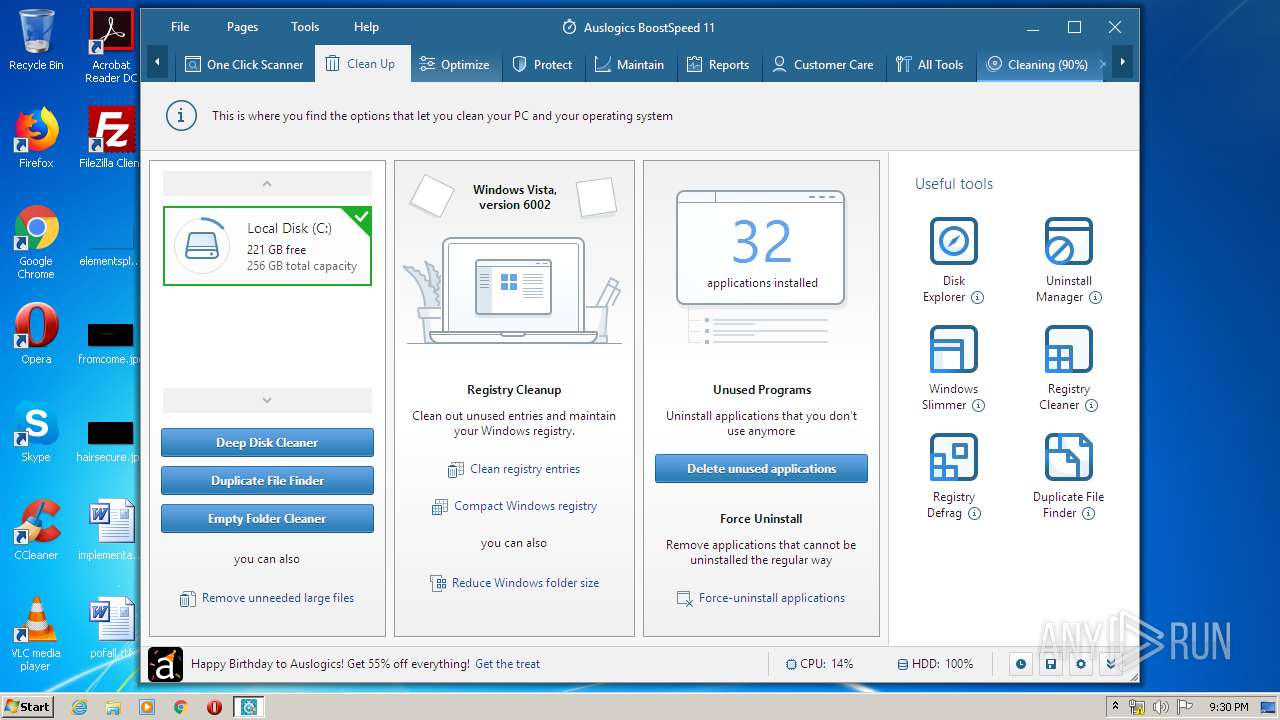Open the File menu
Screen dimensions: 1280x720
tap(180, 27)
